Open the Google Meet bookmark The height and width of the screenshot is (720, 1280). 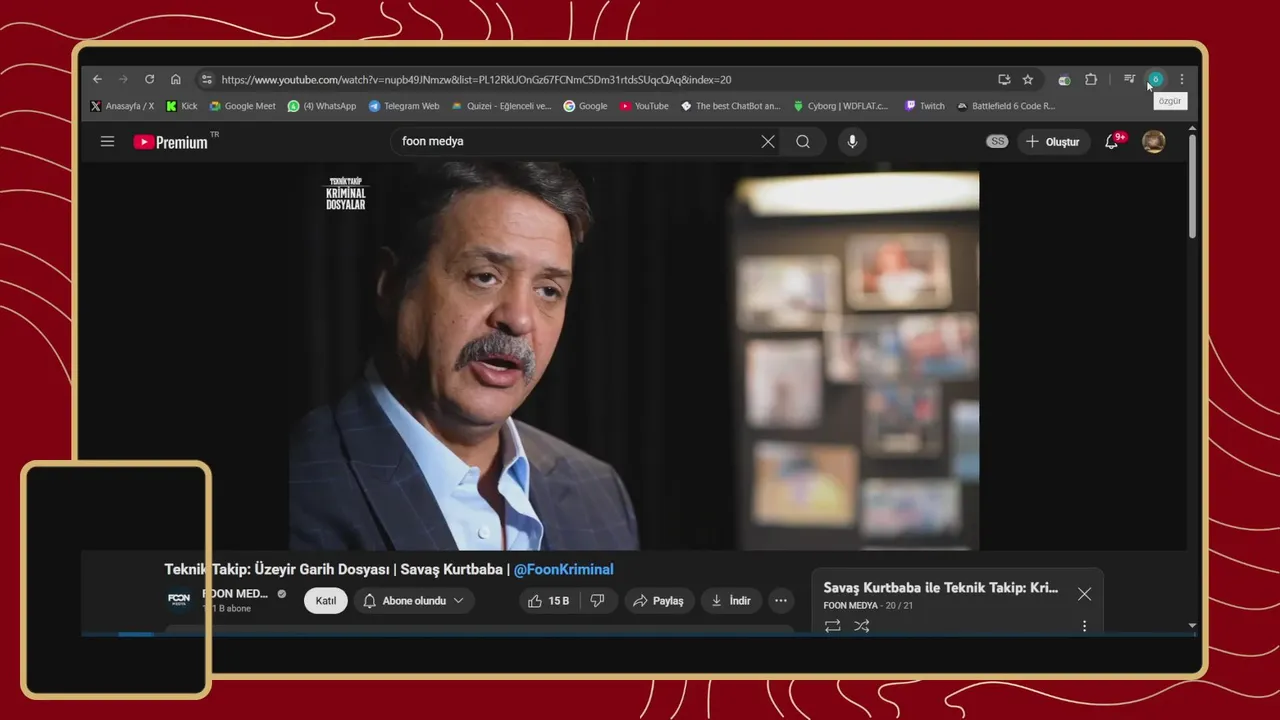point(242,106)
